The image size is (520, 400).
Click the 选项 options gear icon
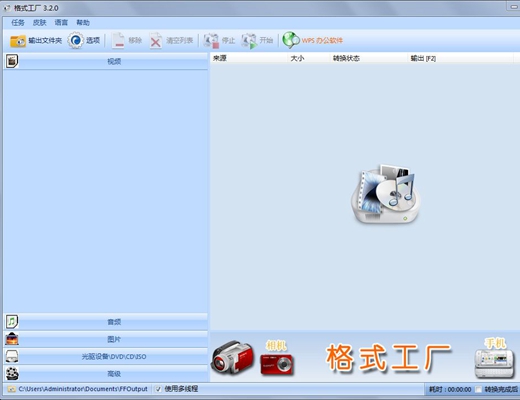[76, 41]
